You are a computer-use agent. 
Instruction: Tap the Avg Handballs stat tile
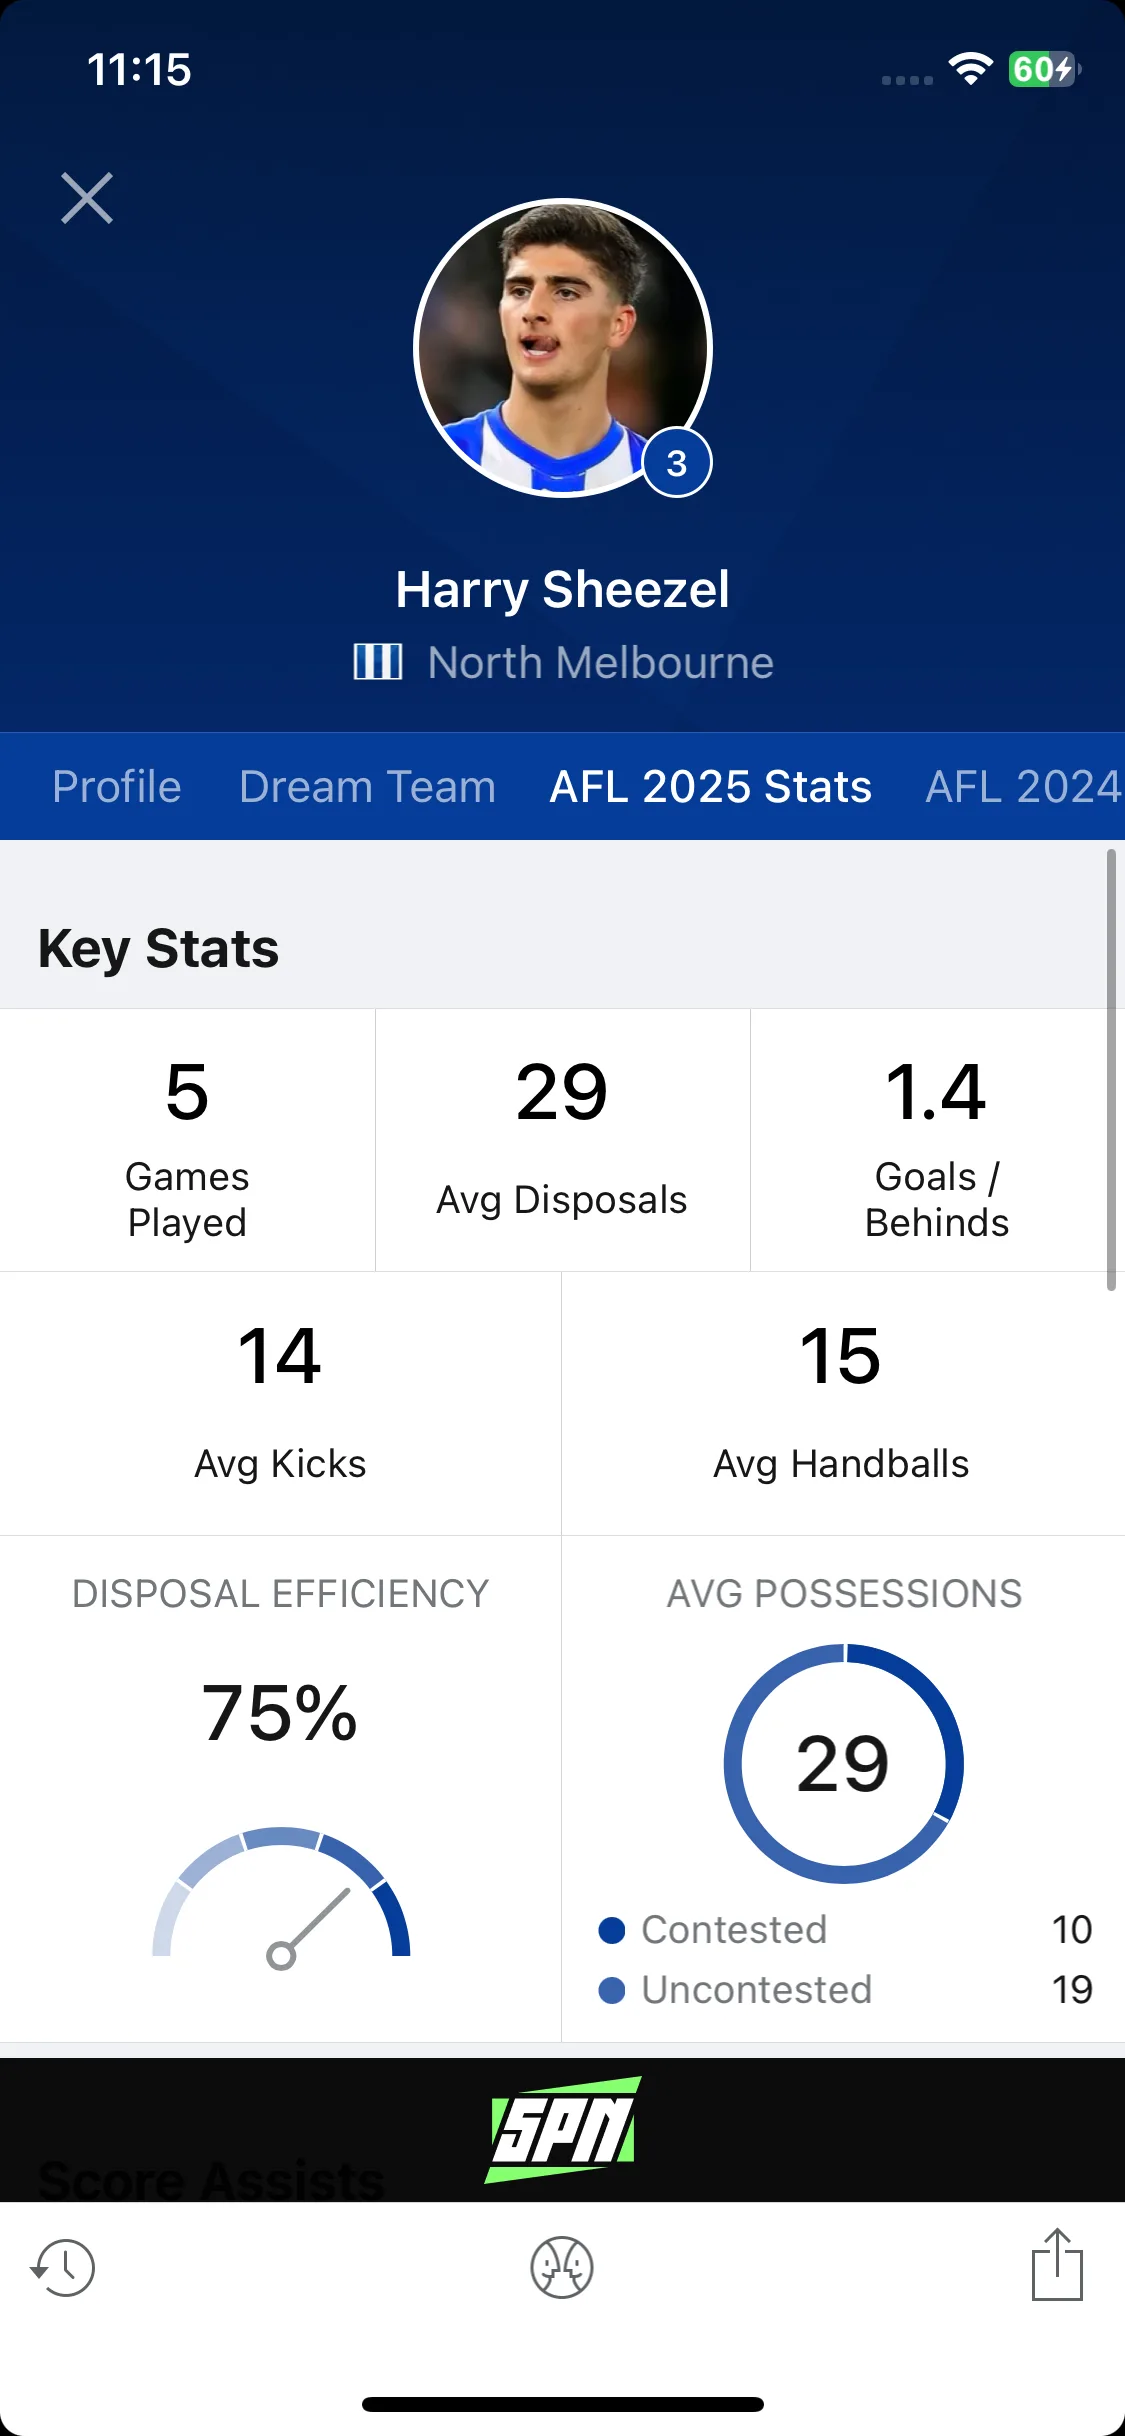(843, 1403)
